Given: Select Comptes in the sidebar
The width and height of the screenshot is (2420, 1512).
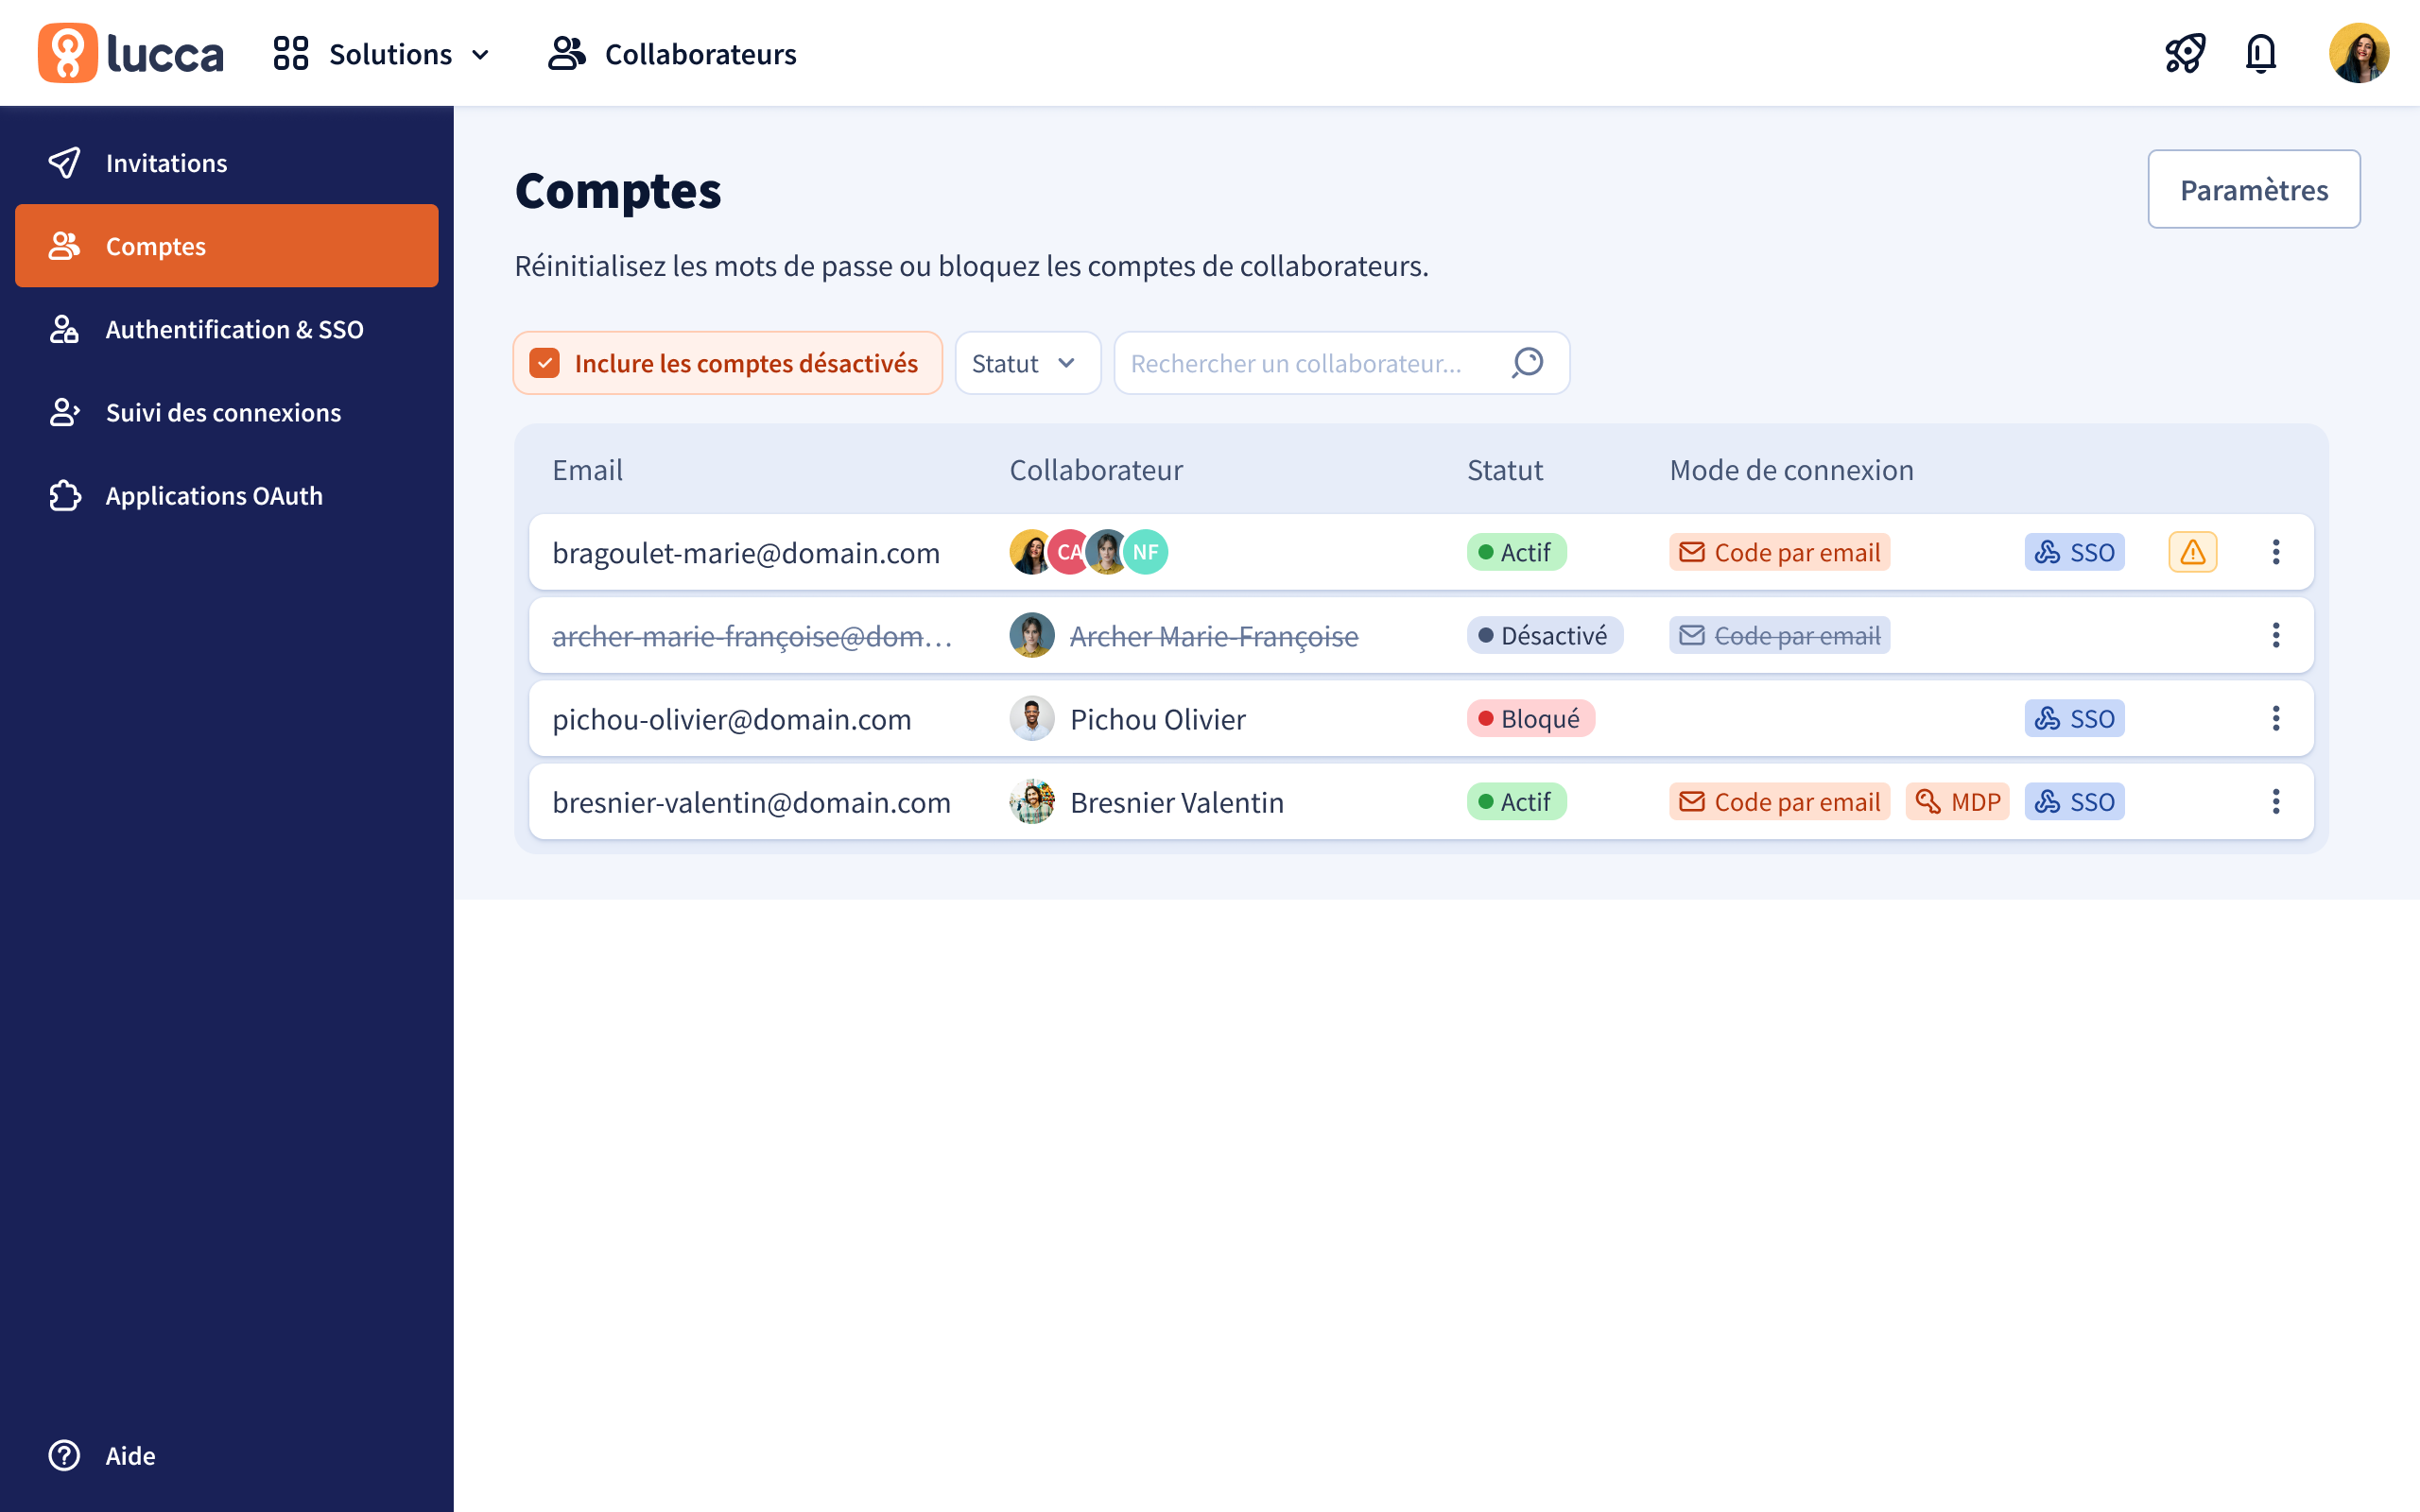Looking at the screenshot, I should (227, 246).
